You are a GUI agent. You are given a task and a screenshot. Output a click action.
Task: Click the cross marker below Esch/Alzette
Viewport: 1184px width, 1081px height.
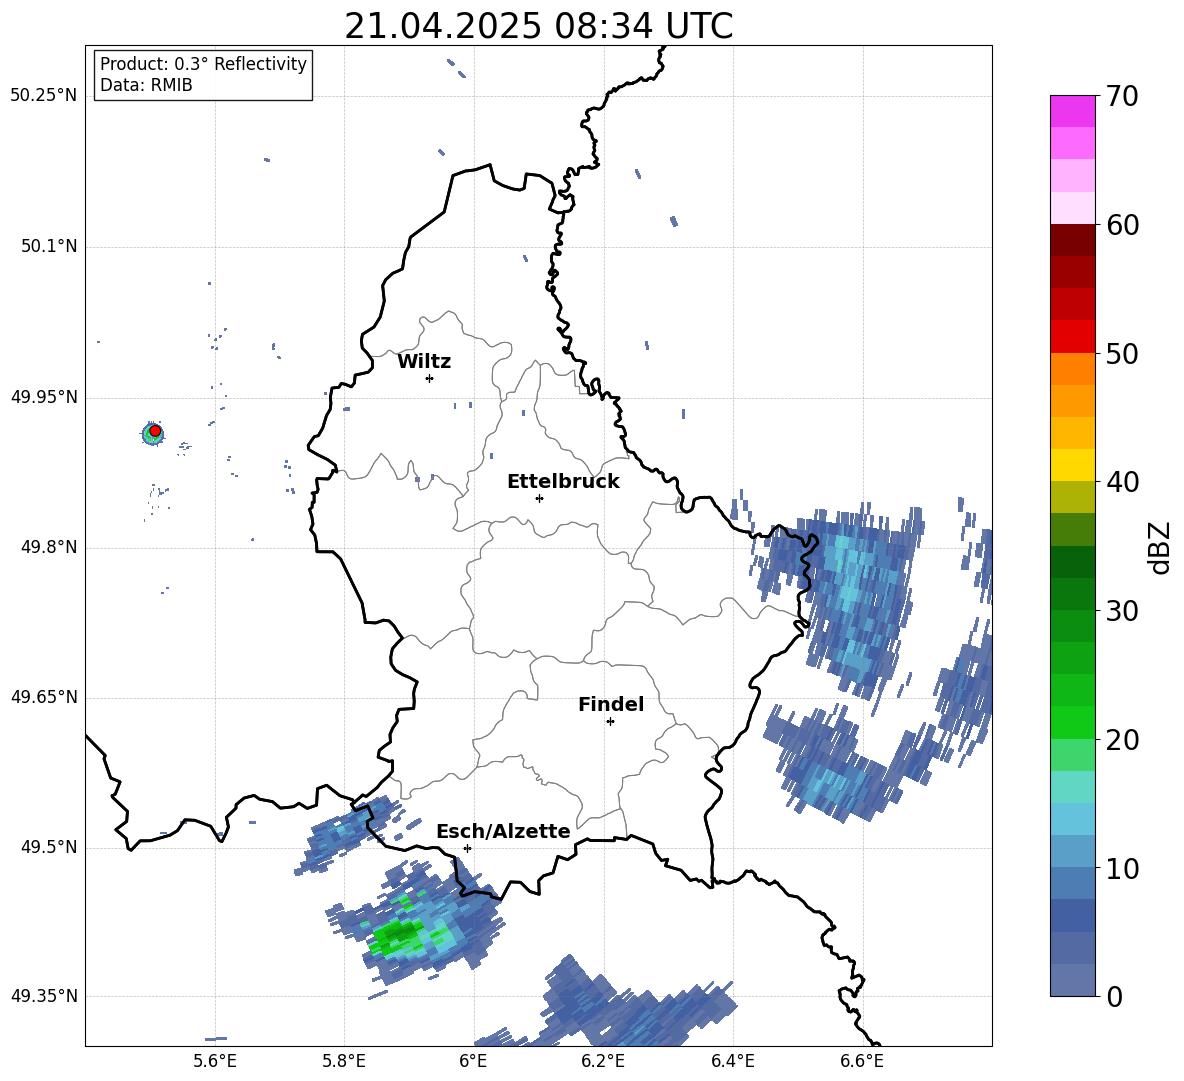(x=467, y=848)
